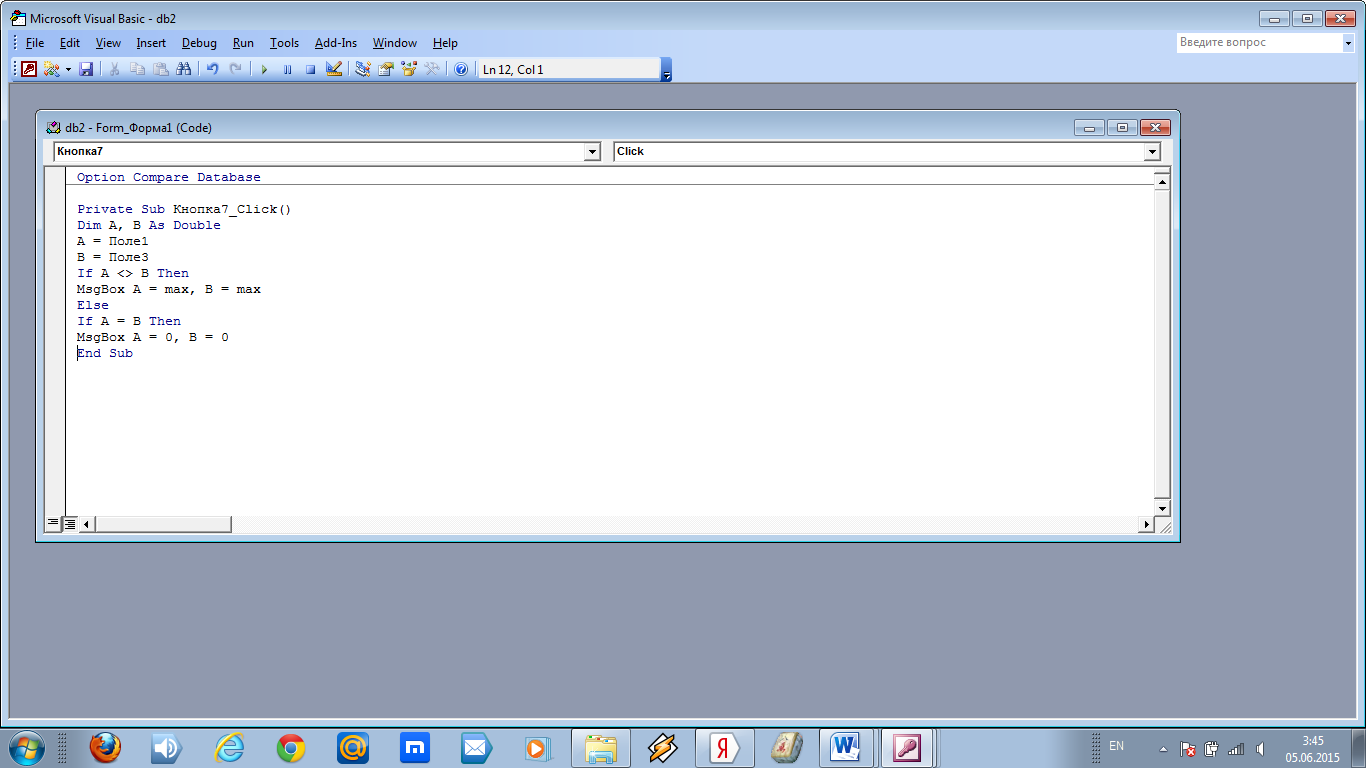Click the Copy toolbar icon

[138, 69]
